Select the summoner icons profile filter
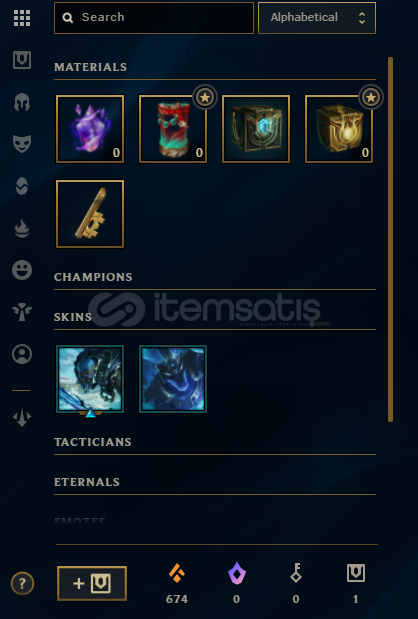The width and height of the screenshot is (418, 619). click(x=22, y=354)
